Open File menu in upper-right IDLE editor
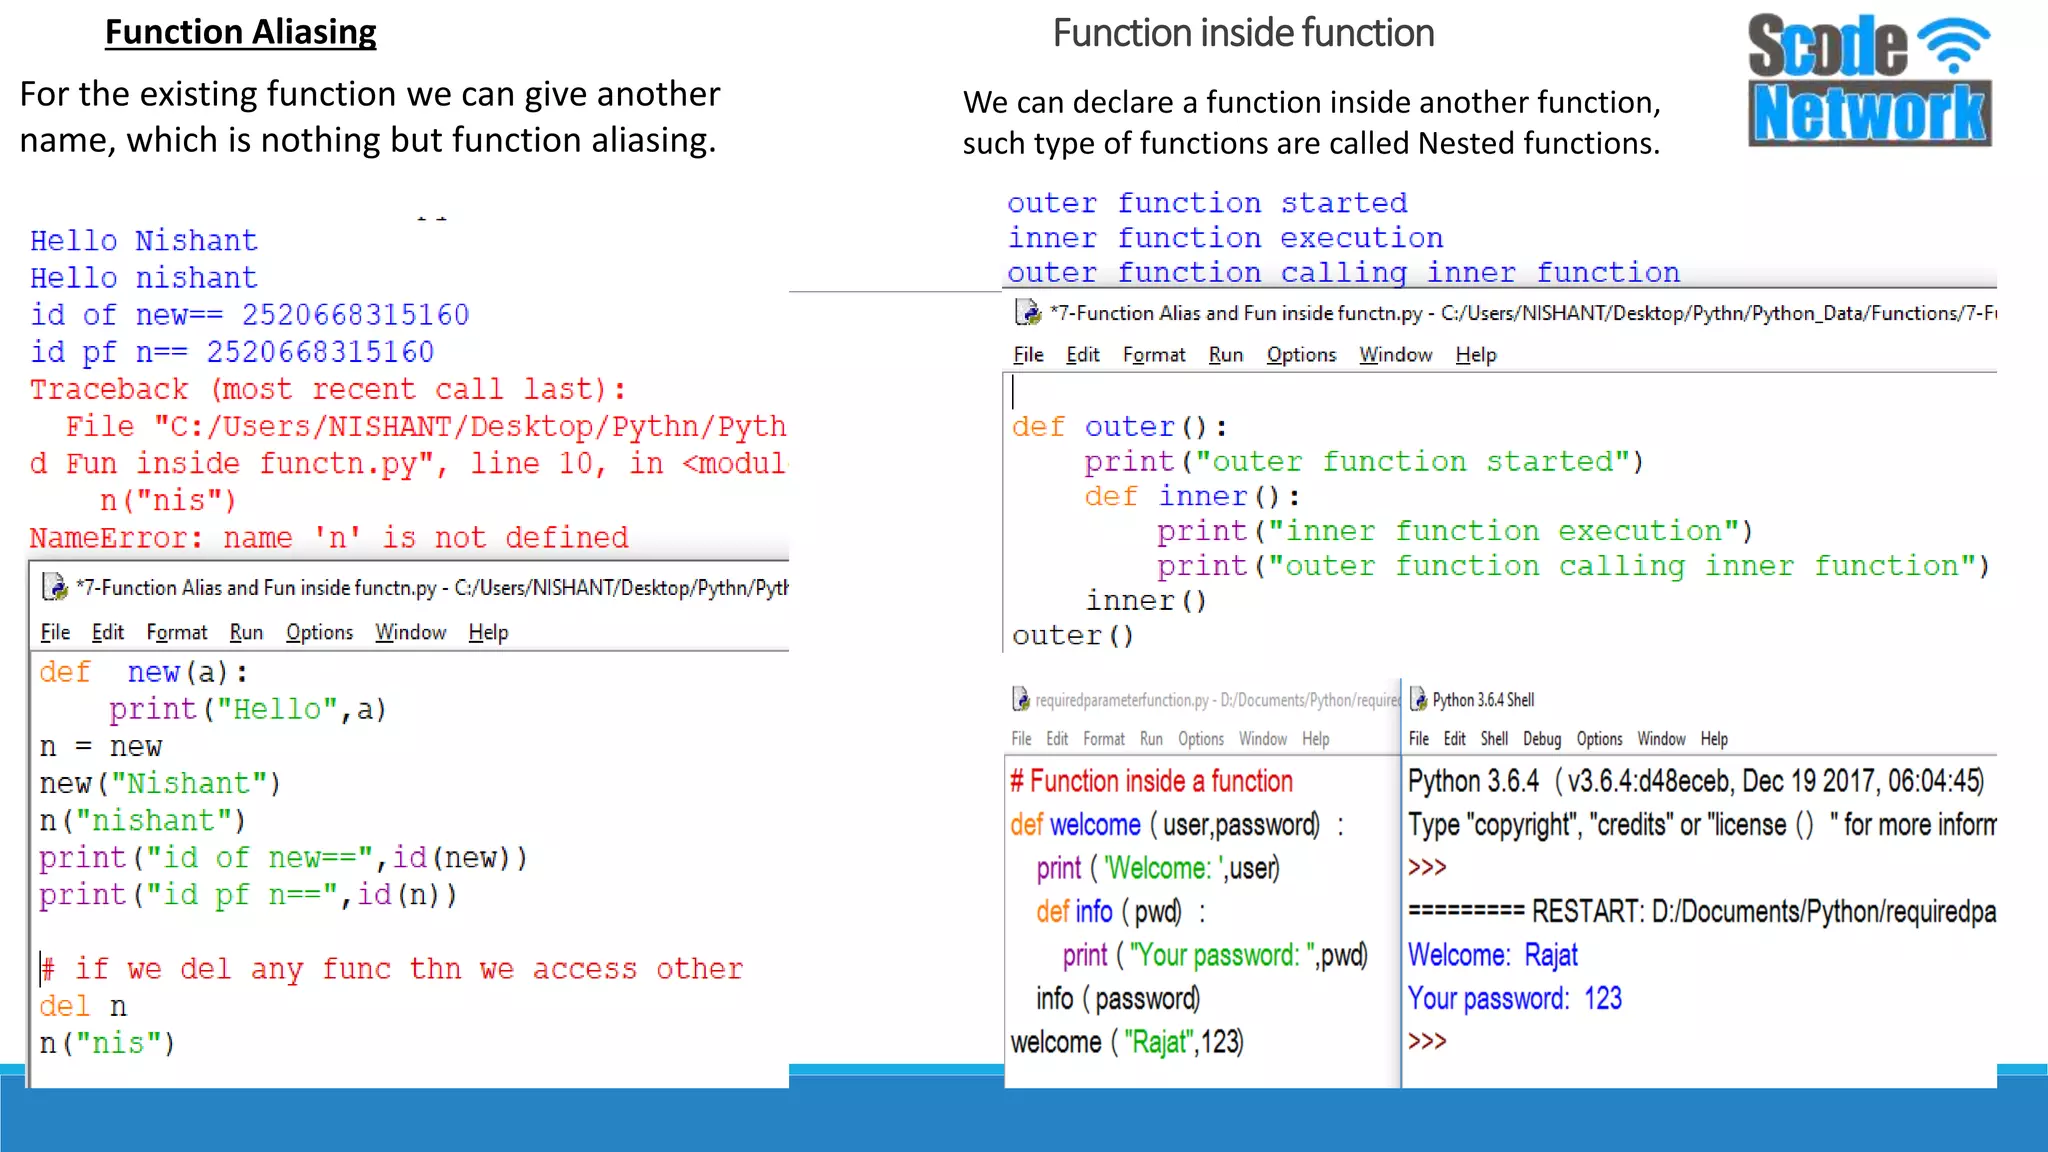Viewport: 2048px width, 1152px height. [x=1028, y=355]
